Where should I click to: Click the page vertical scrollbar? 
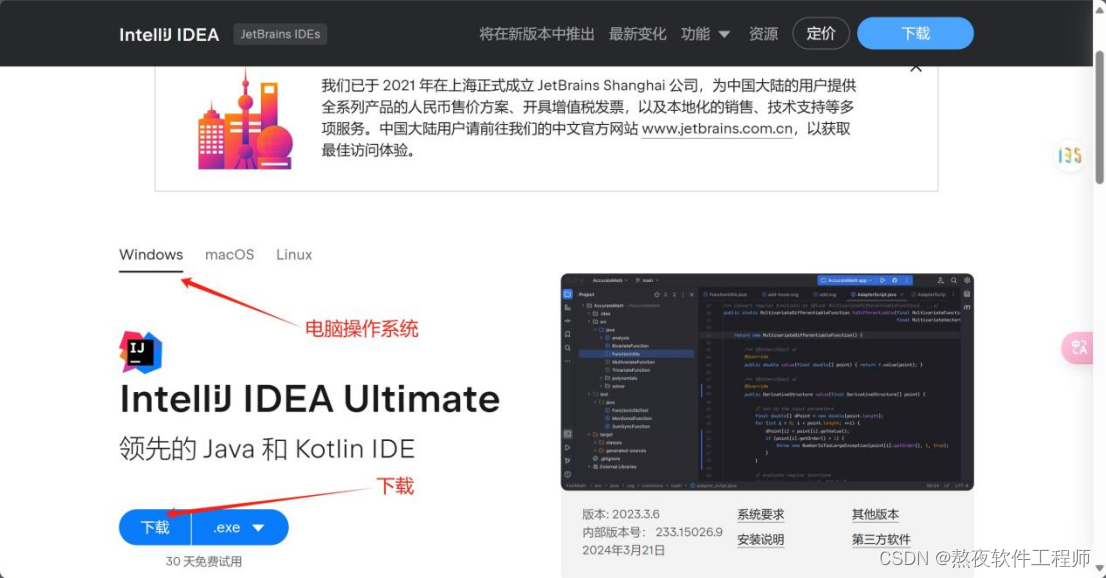(1099, 117)
